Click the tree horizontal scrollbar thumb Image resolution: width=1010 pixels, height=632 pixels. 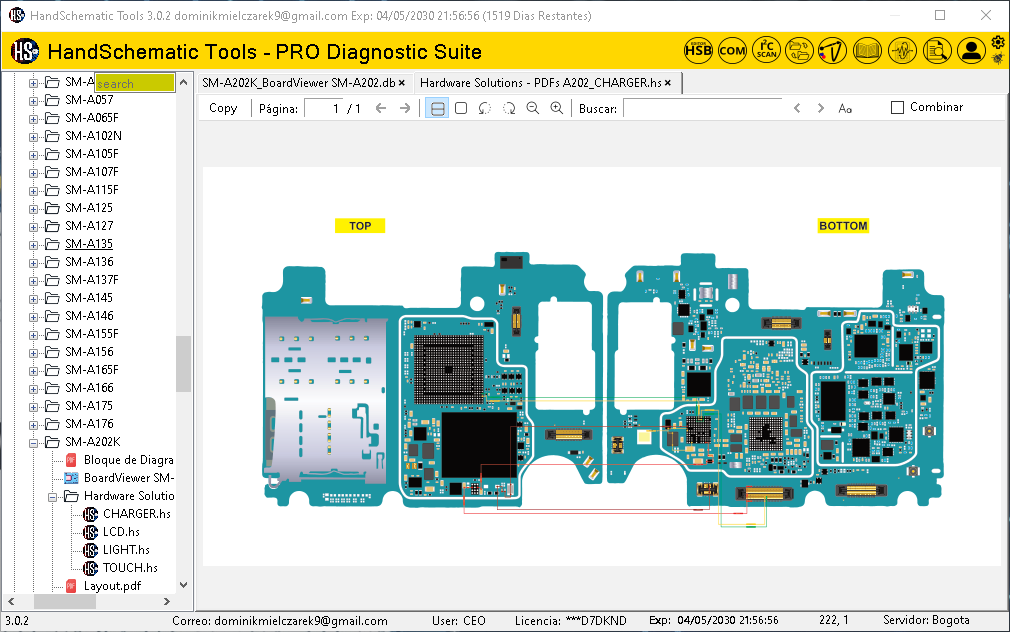click(64, 601)
